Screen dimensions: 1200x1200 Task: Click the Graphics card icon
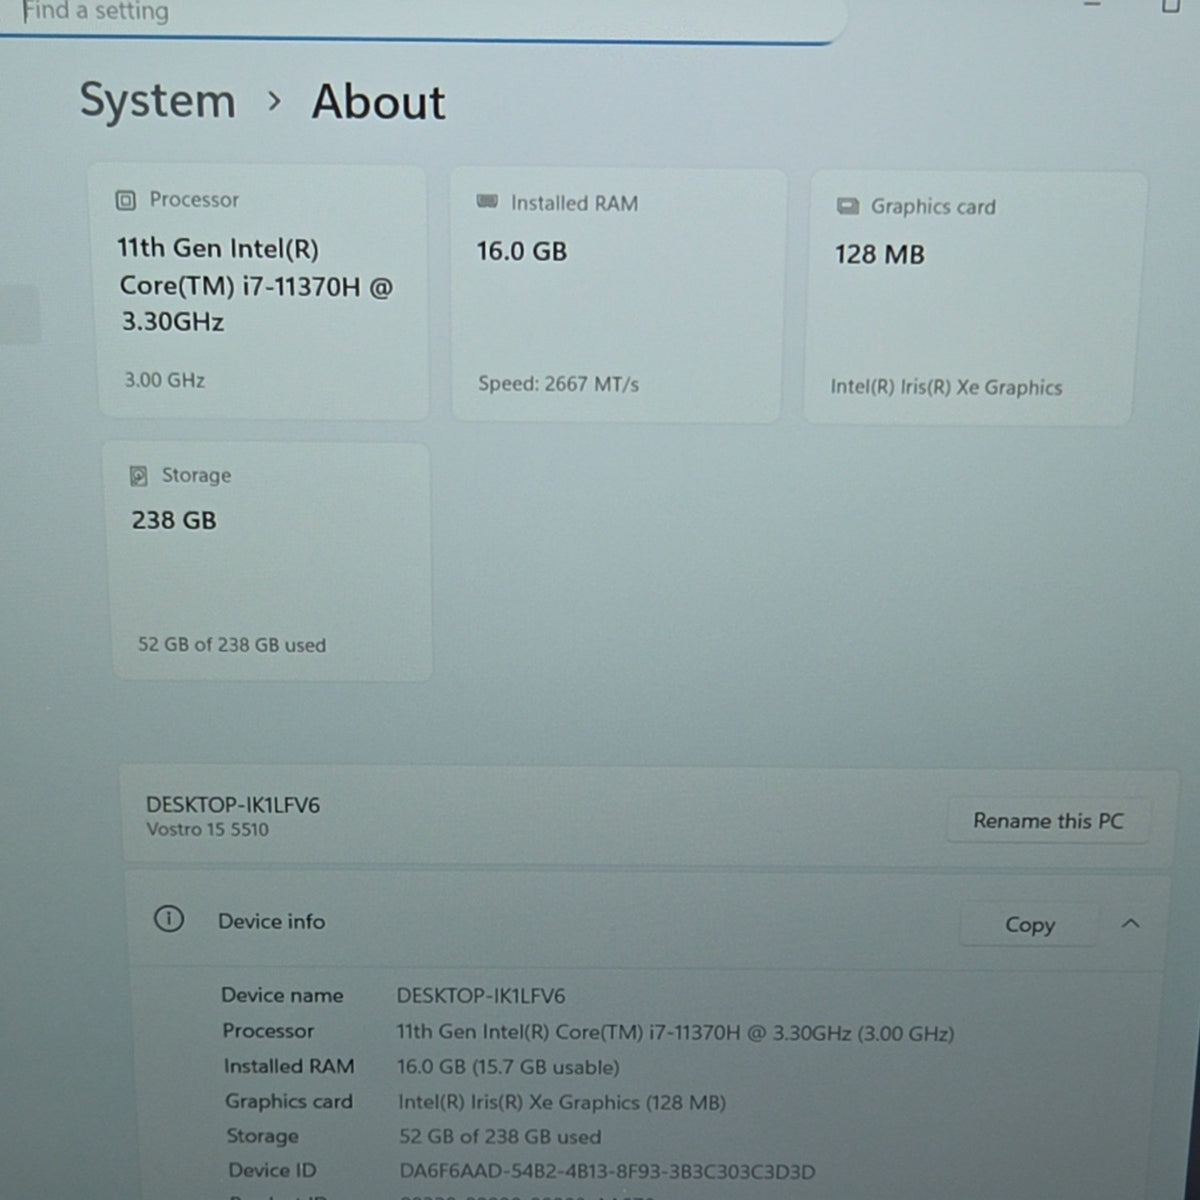click(847, 206)
